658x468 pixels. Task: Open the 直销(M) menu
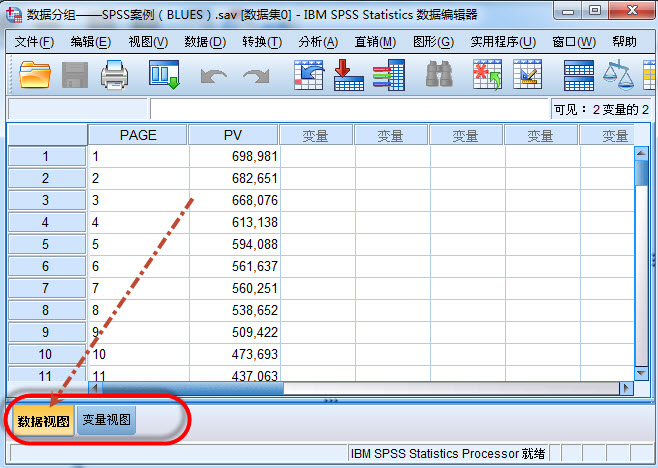pos(375,42)
